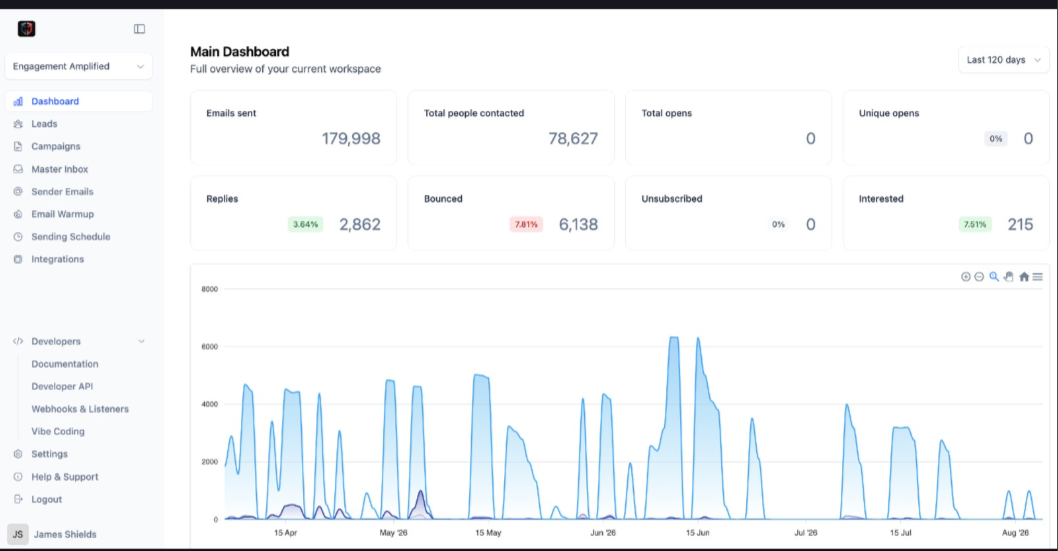
Task: Click the Emails sent value 179,998
Action: point(351,138)
